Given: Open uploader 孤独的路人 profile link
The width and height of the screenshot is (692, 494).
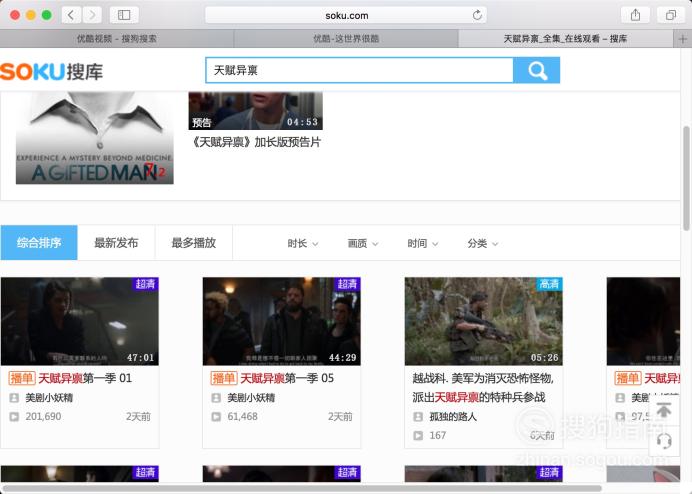Looking at the screenshot, I should coord(453,416).
